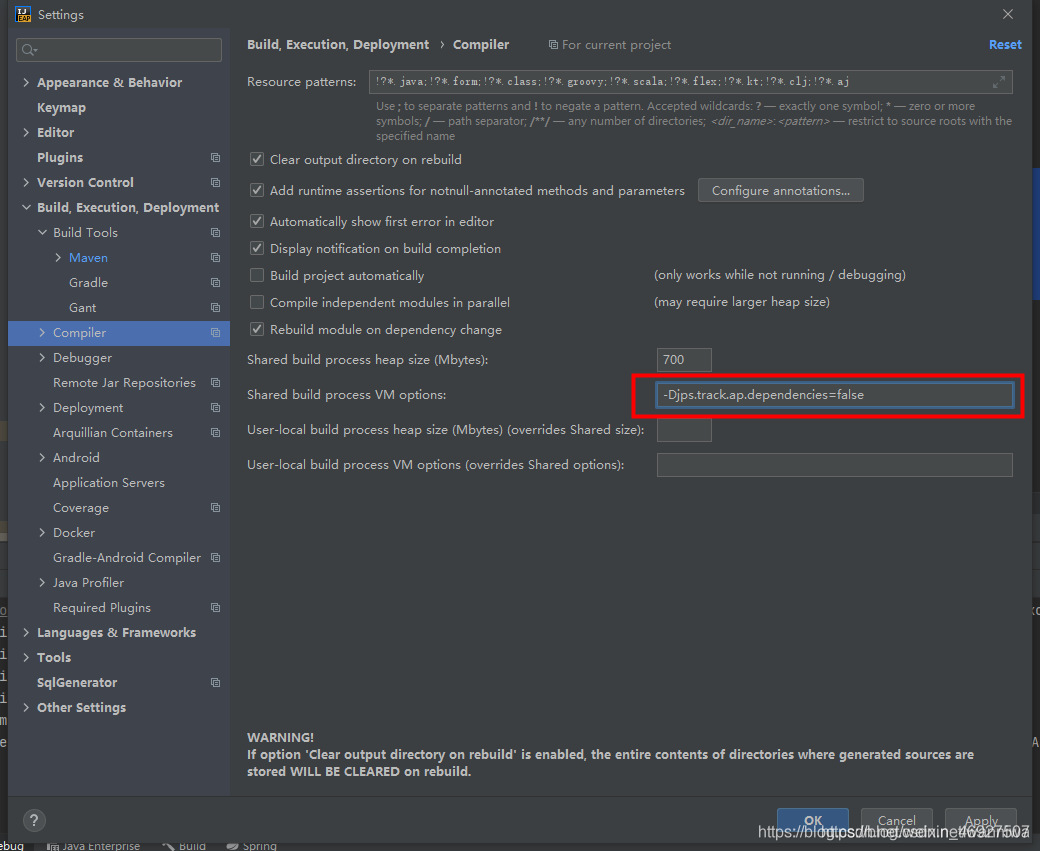Enable Build project automatically
The image size is (1040, 851).
point(257,275)
